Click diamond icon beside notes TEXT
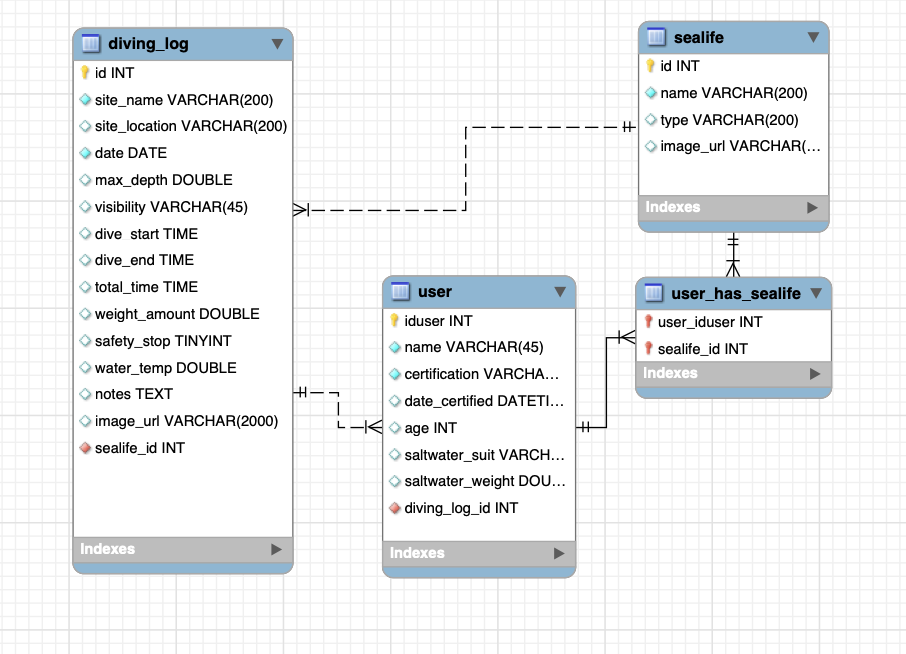The image size is (906, 654). [x=86, y=394]
